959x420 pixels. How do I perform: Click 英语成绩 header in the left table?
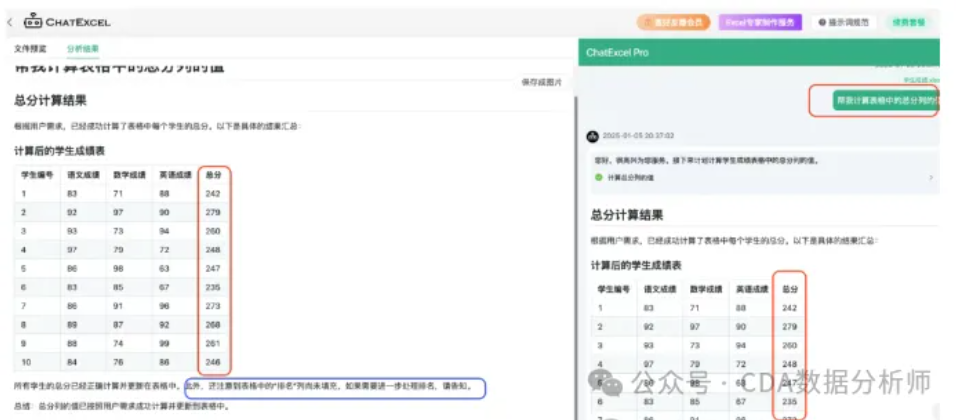175,174
